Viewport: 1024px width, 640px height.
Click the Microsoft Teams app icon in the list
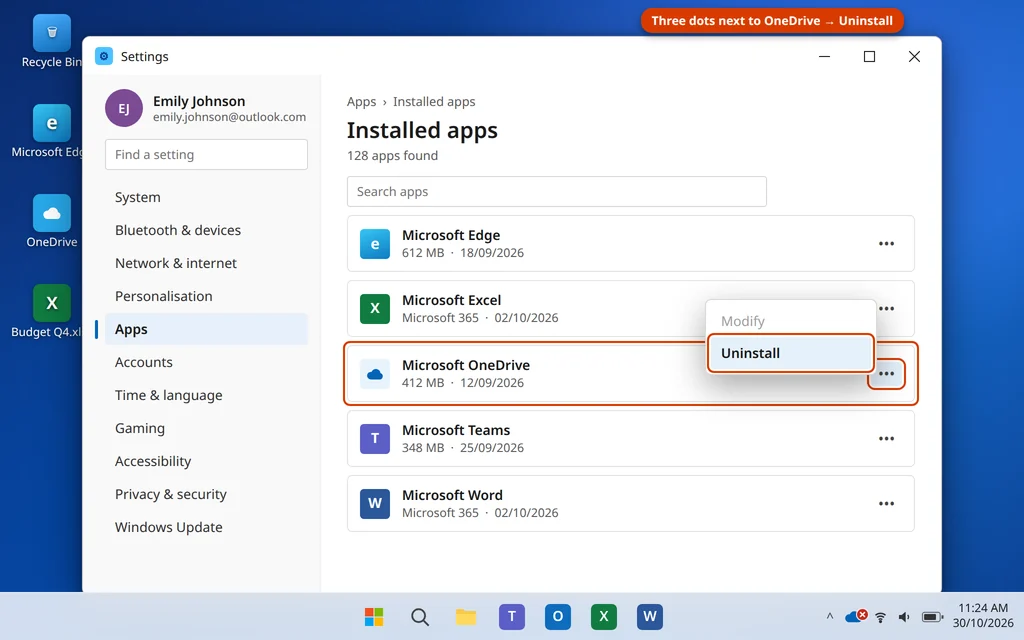pos(375,438)
